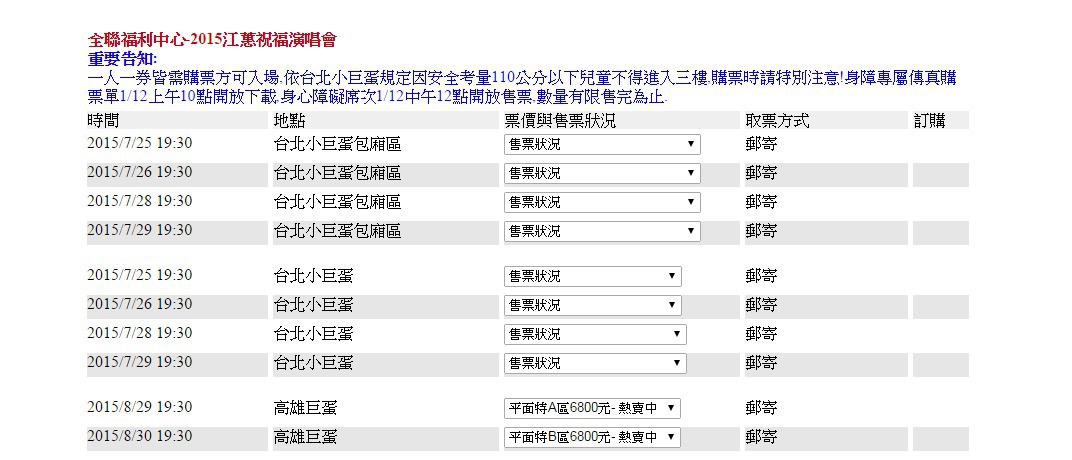Screen dimensions: 1072x460
Task: Click date 2015/7/26 19:30 in 包廂區 row
Action: [139, 172]
